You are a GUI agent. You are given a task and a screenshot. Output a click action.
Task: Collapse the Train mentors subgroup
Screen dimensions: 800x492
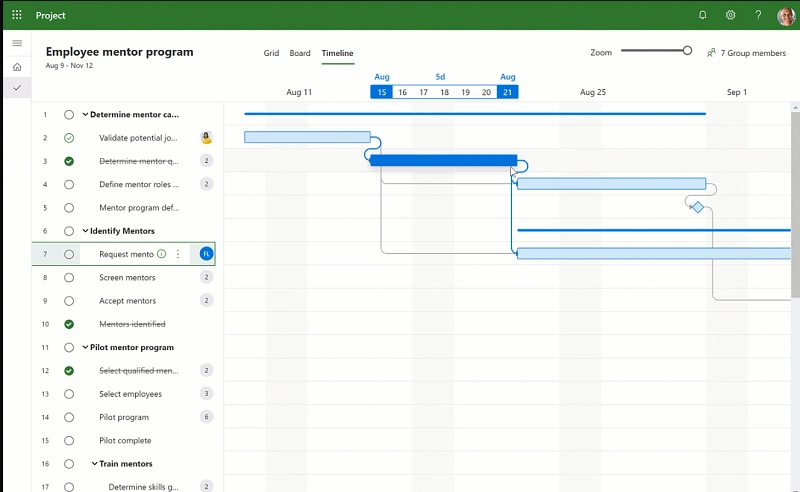95,464
